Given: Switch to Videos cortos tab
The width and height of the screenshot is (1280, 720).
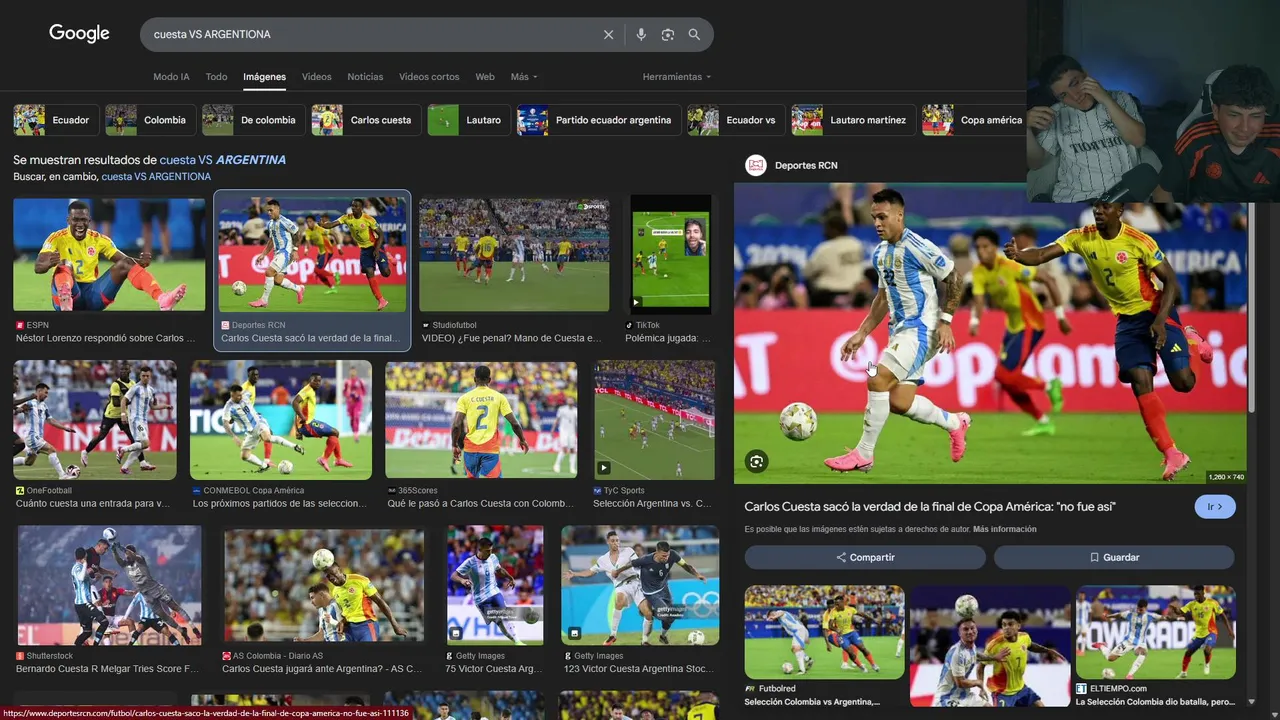Looking at the screenshot, I should click(429, 77).
